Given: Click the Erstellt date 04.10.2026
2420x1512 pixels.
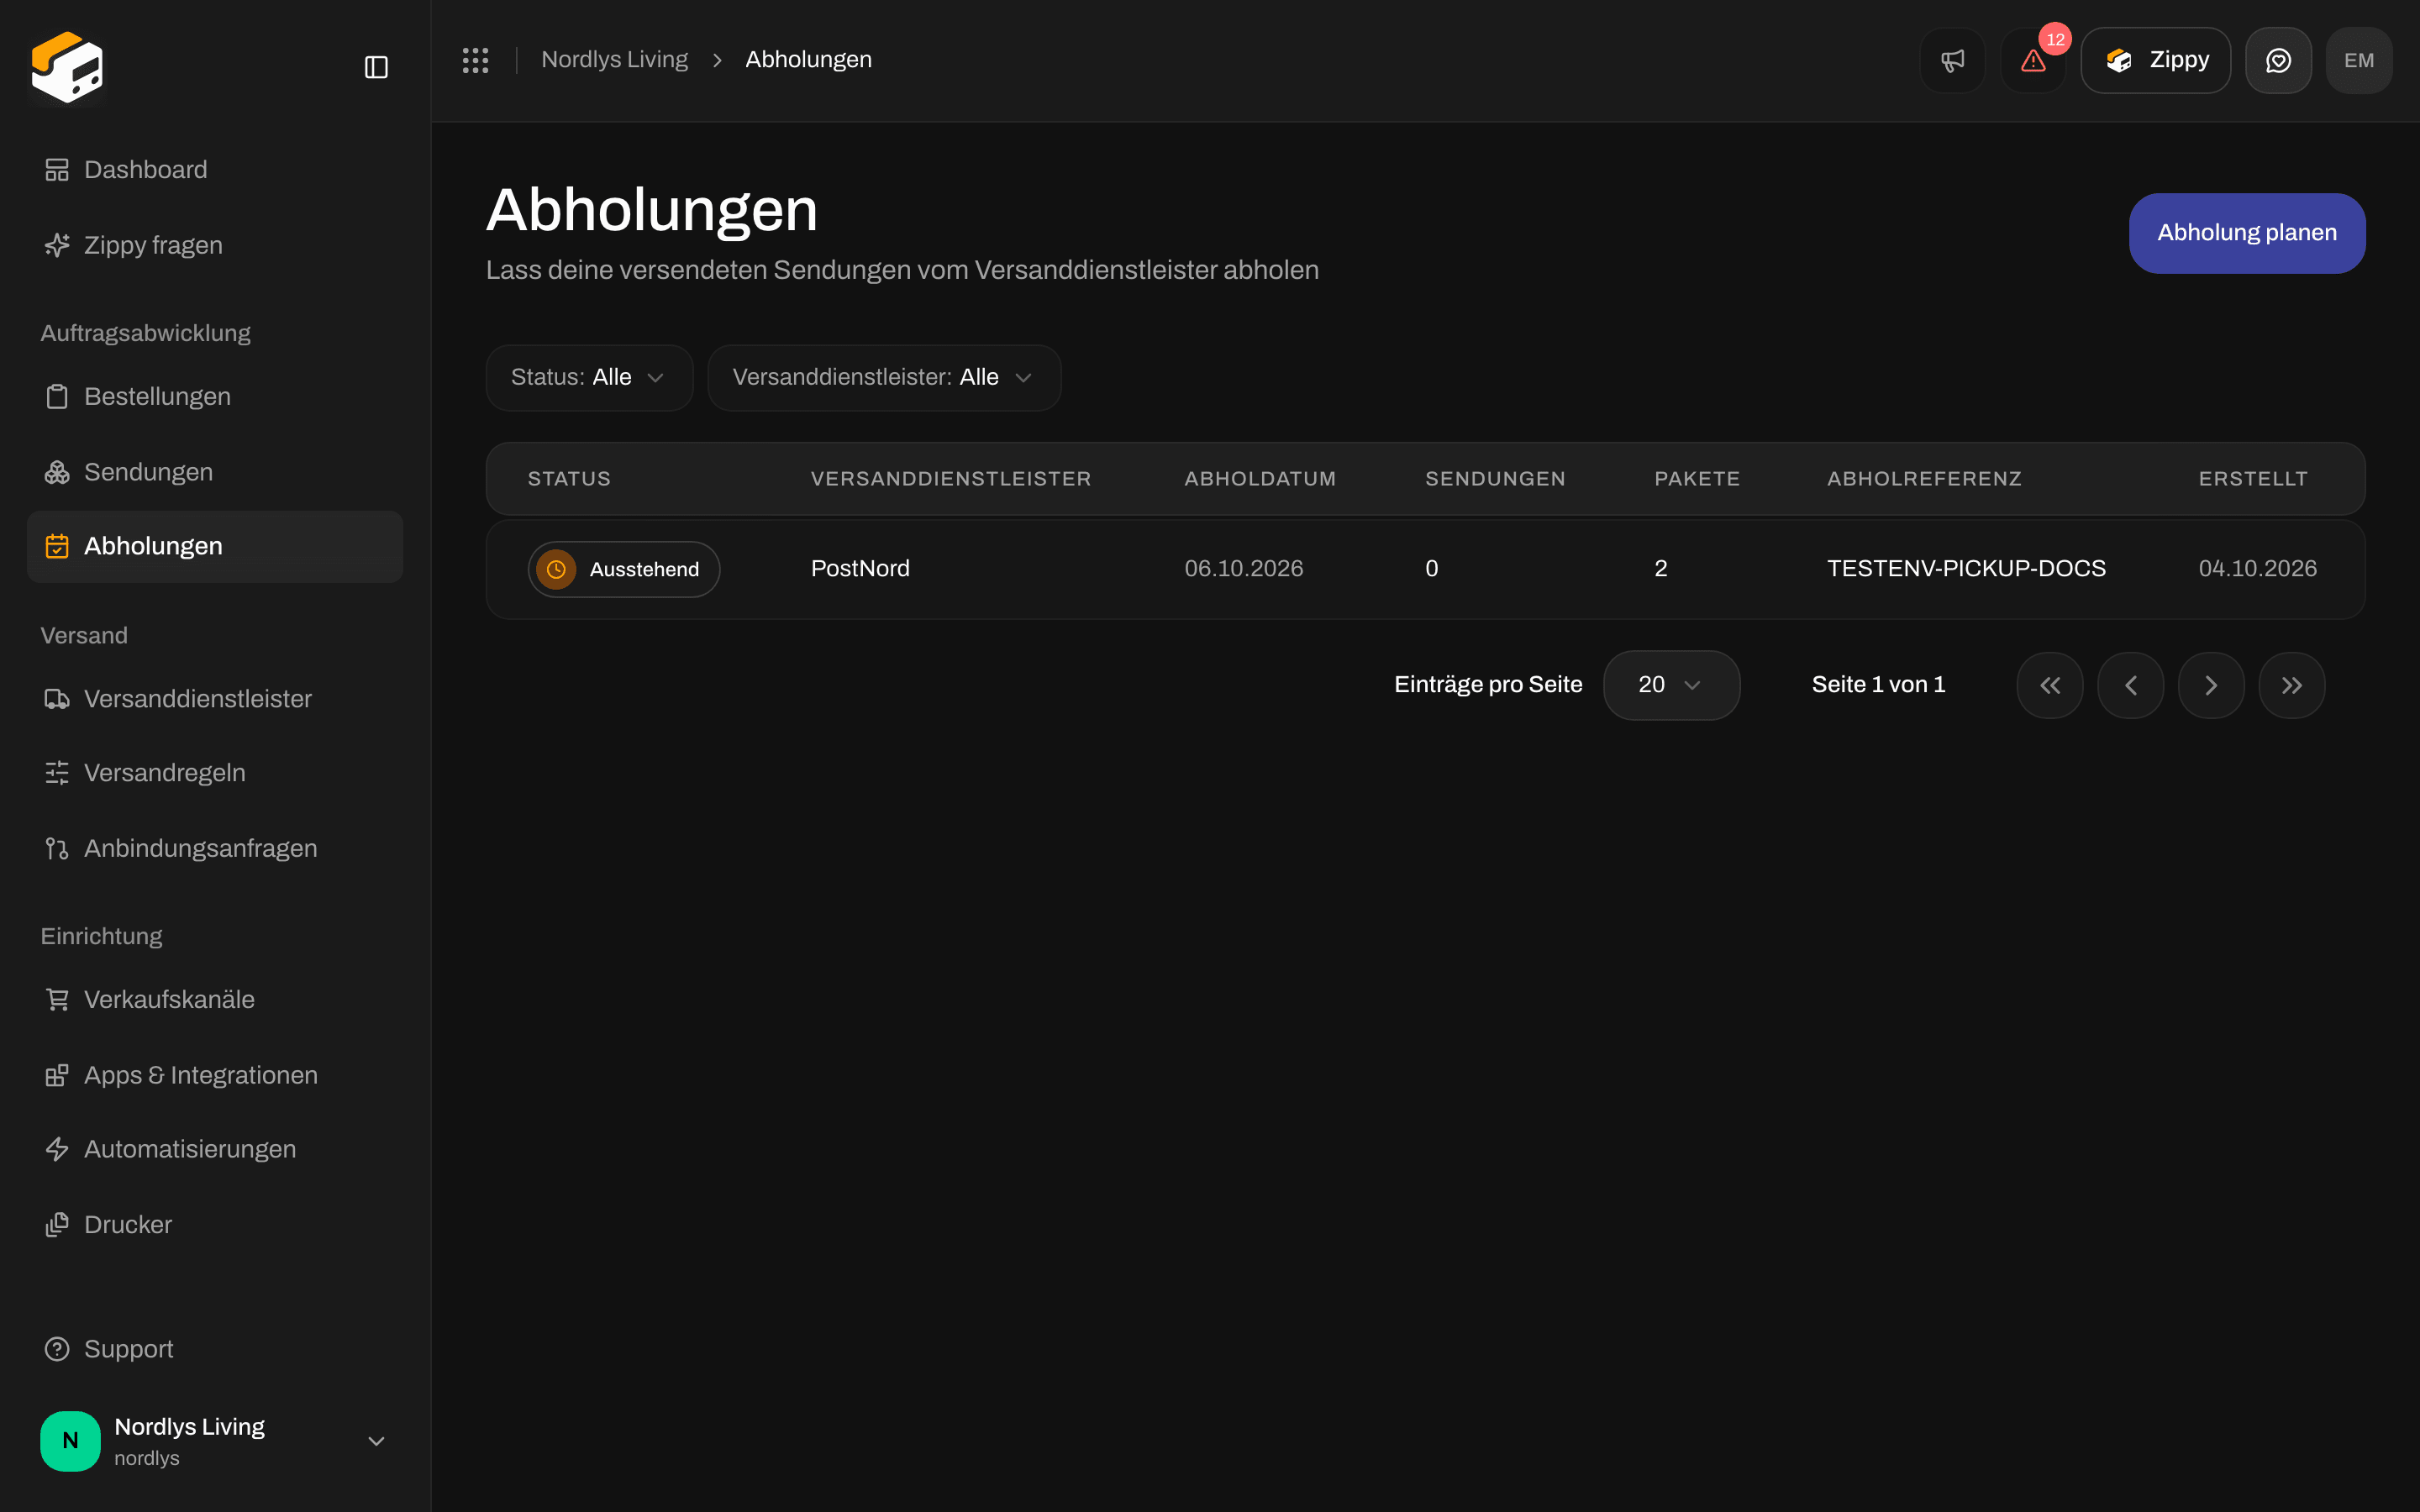Looking at the screenshot, I should click(x=2257, y=569).
